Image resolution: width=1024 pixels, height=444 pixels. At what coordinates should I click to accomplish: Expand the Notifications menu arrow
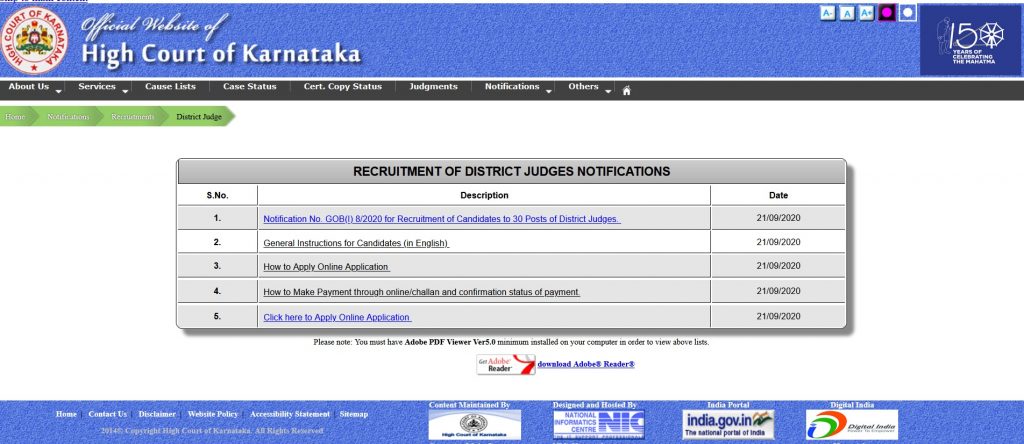[549, 91]
